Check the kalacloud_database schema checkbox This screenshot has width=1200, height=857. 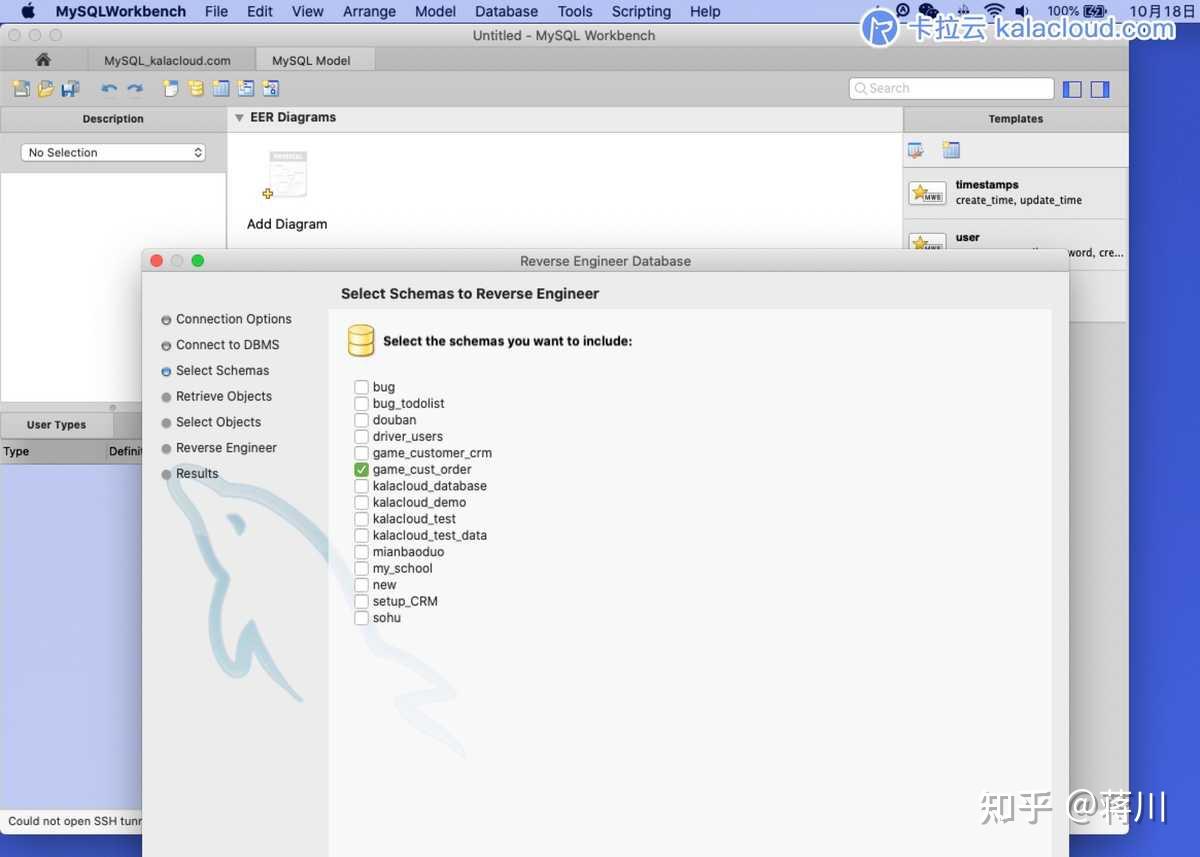pos(361,486)
